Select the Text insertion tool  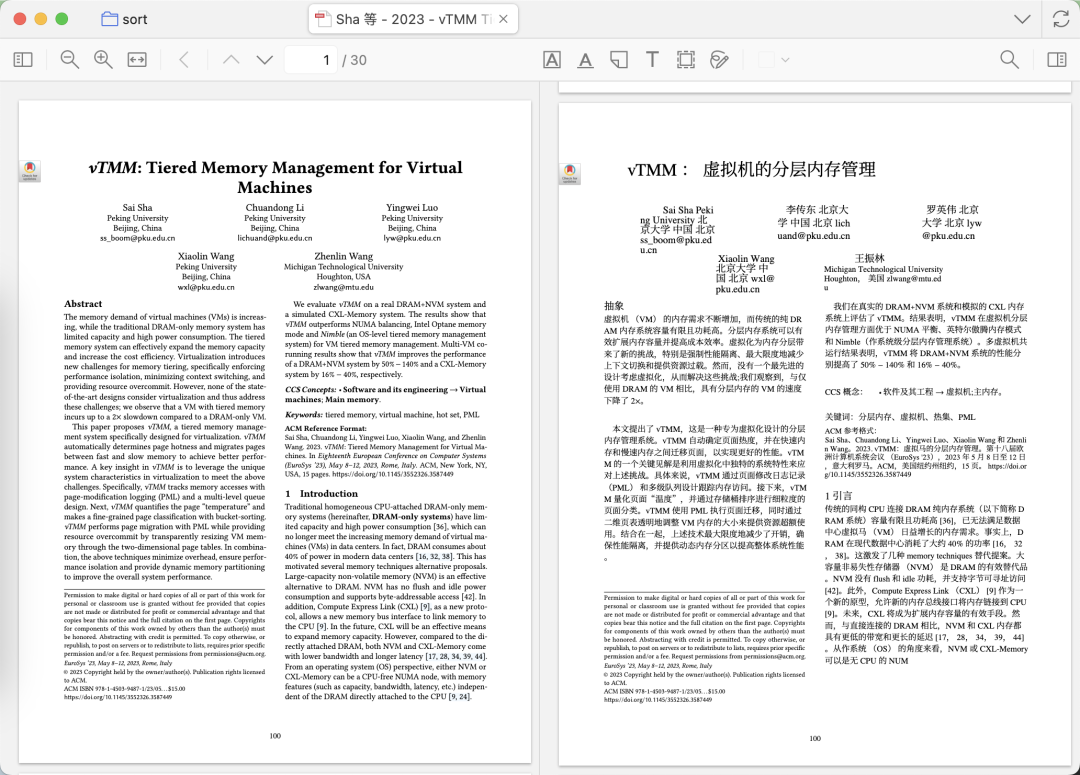652,59
